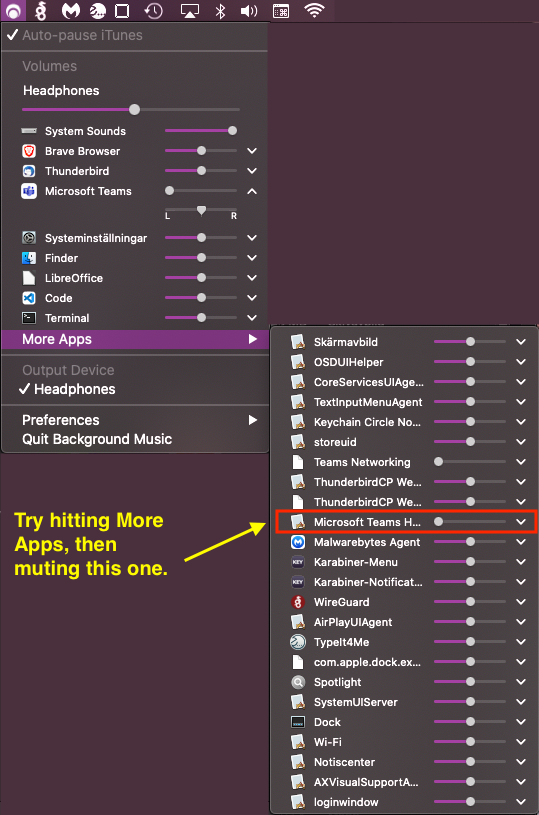Click the AXVisualSupportA... entry text
Screen dimensions: 539x815
point(366,782)
